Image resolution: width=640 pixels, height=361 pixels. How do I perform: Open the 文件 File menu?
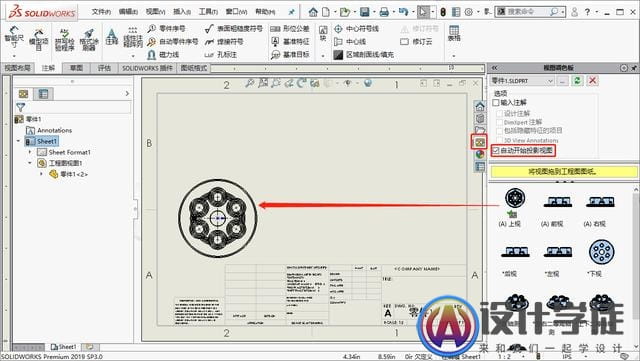coord(101,12)
